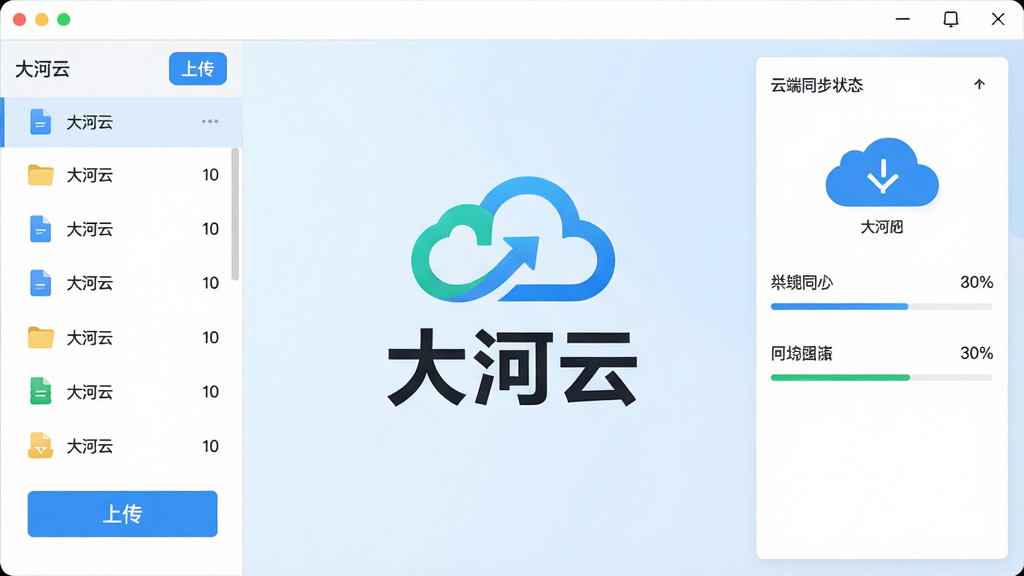1024x576 pixels.
Task: Minimize the window using the dash icon
Action: click(903, 19)
